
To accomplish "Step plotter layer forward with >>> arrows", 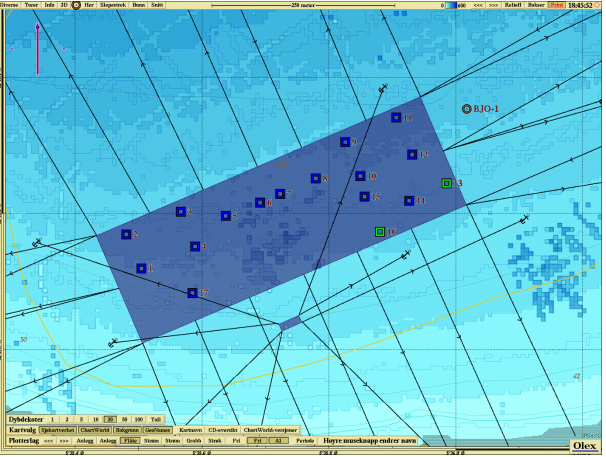I will click(x=63, y=440).
